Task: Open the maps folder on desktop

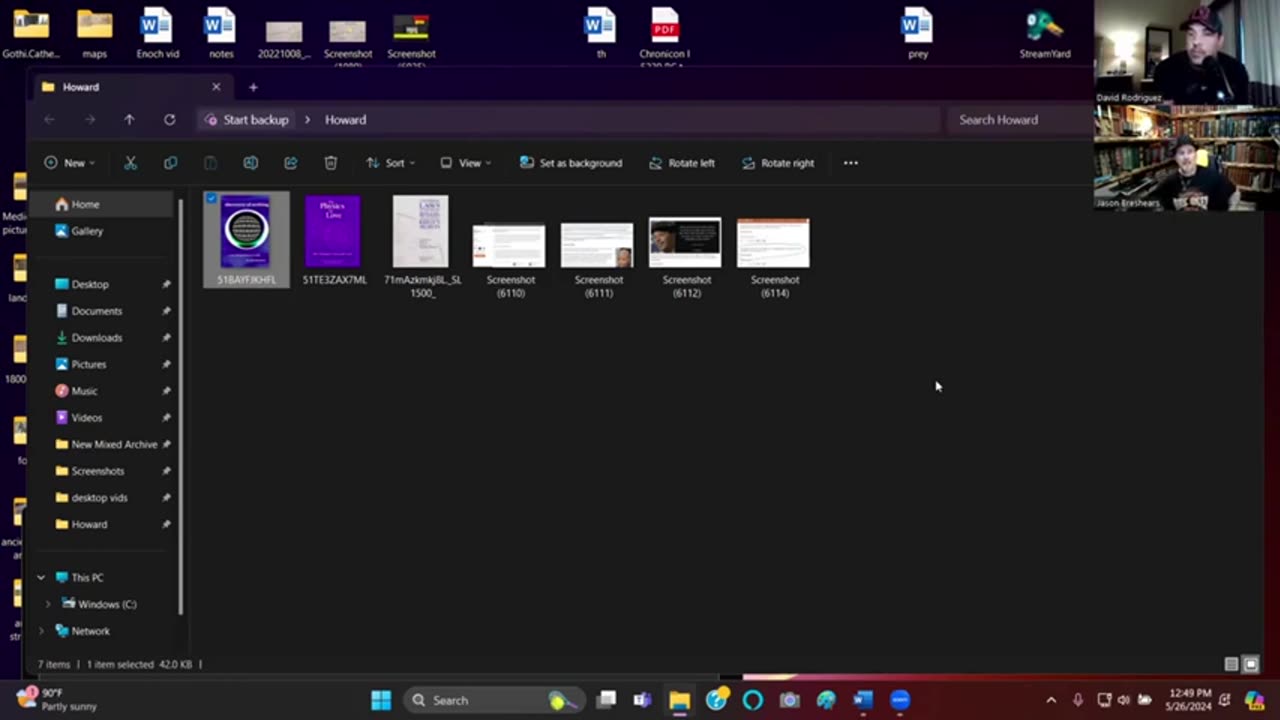Action: [x=95, y=34]
